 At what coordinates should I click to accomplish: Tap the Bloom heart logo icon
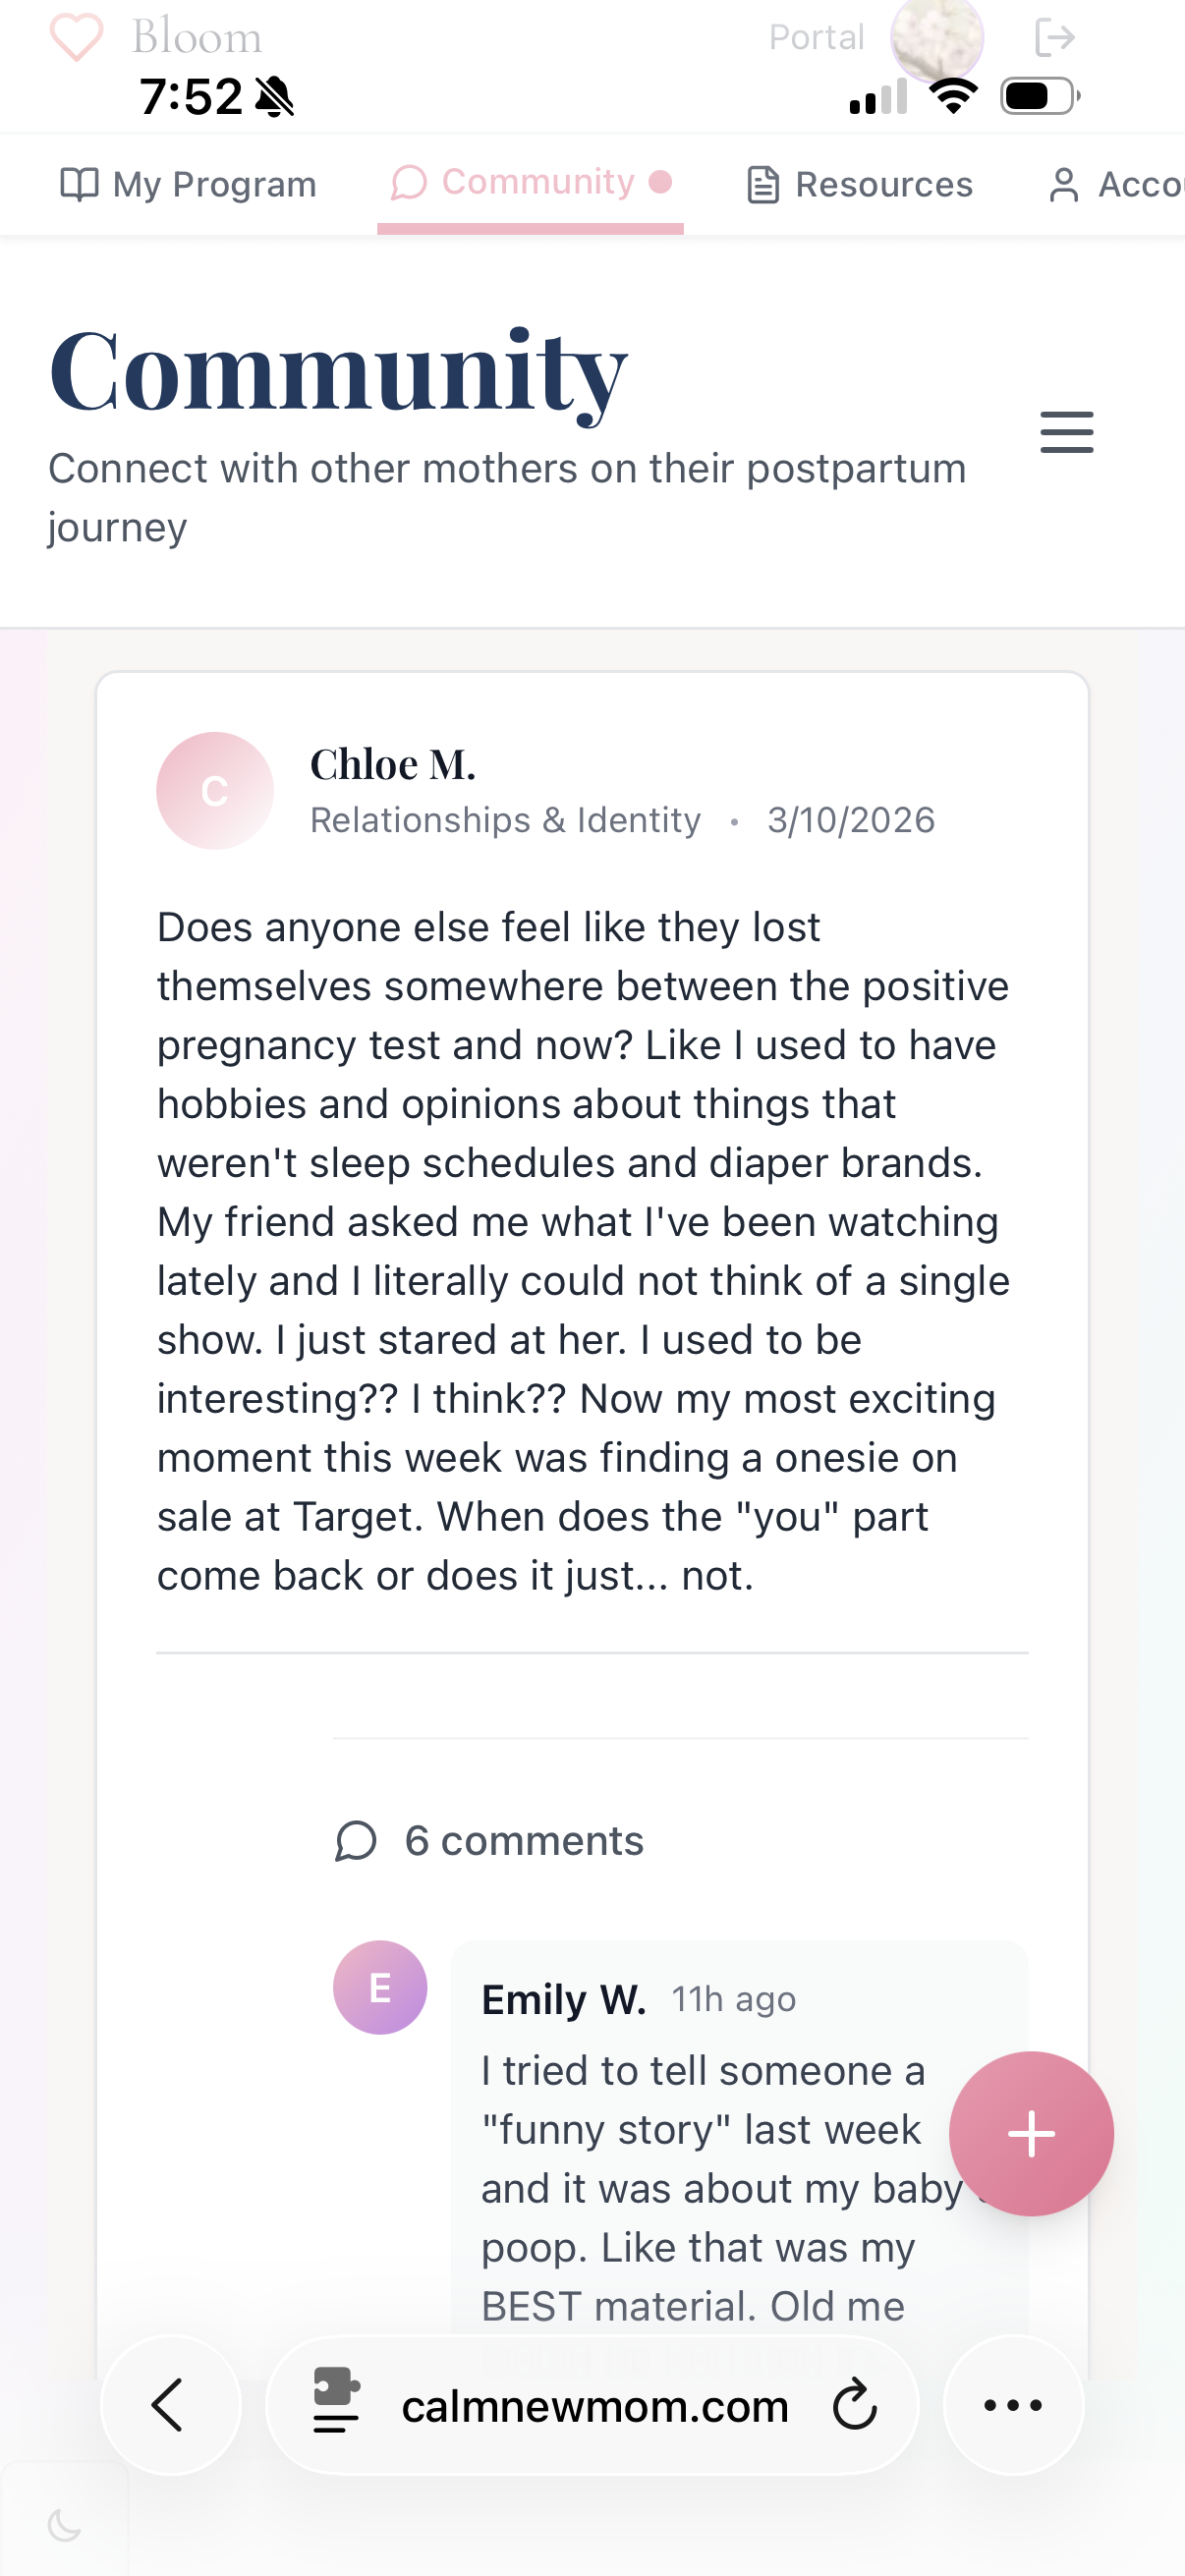76,38
